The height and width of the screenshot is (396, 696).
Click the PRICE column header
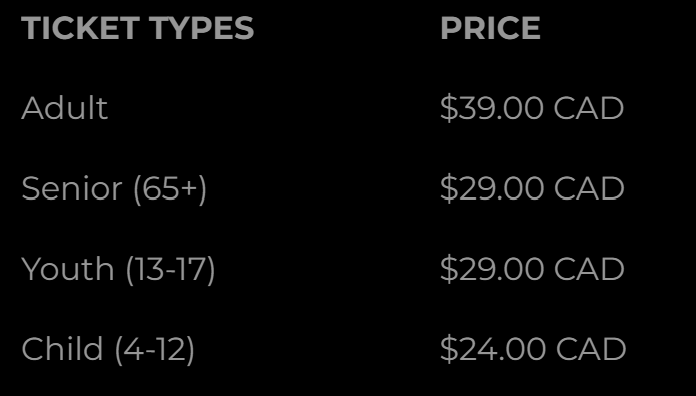coord(490,28)
